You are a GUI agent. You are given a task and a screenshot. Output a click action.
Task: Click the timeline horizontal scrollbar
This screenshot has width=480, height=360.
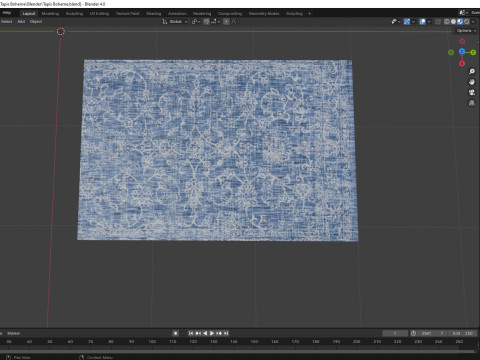(237, 351)
